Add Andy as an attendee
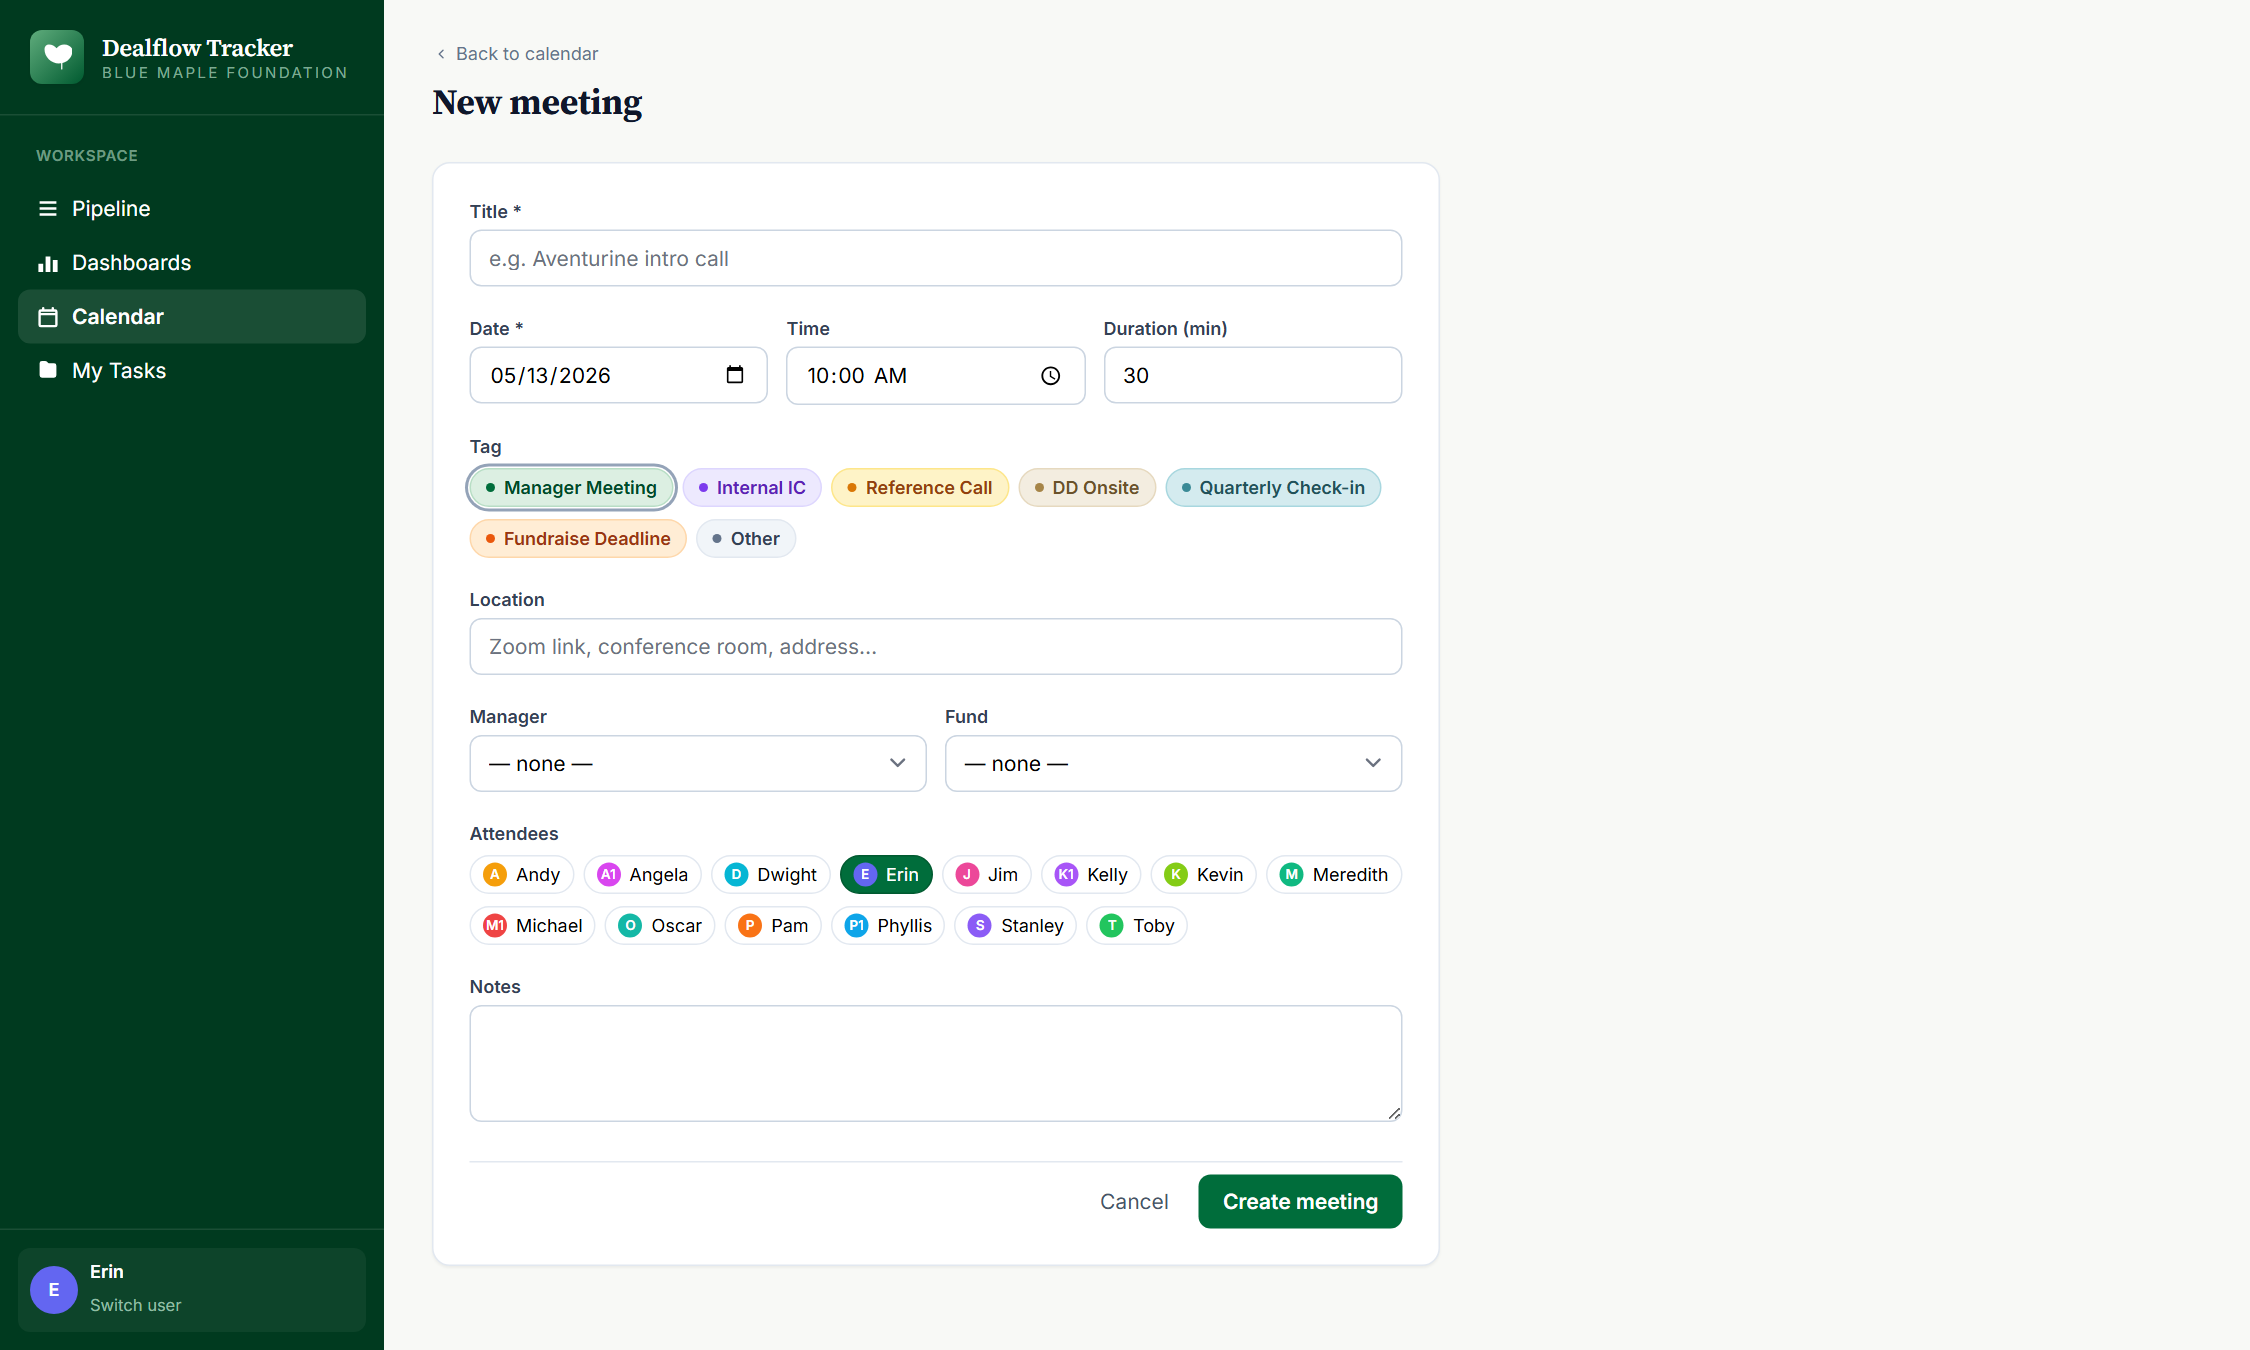 coord(522,874)
